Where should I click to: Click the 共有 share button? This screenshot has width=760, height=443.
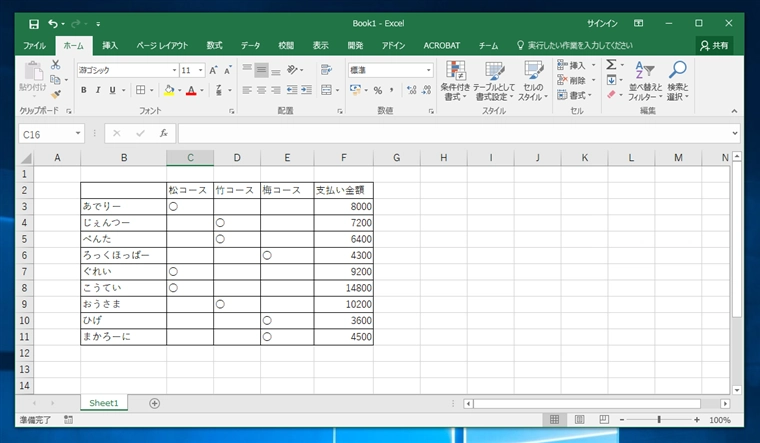pyautogui.click(x=714, y=46)
